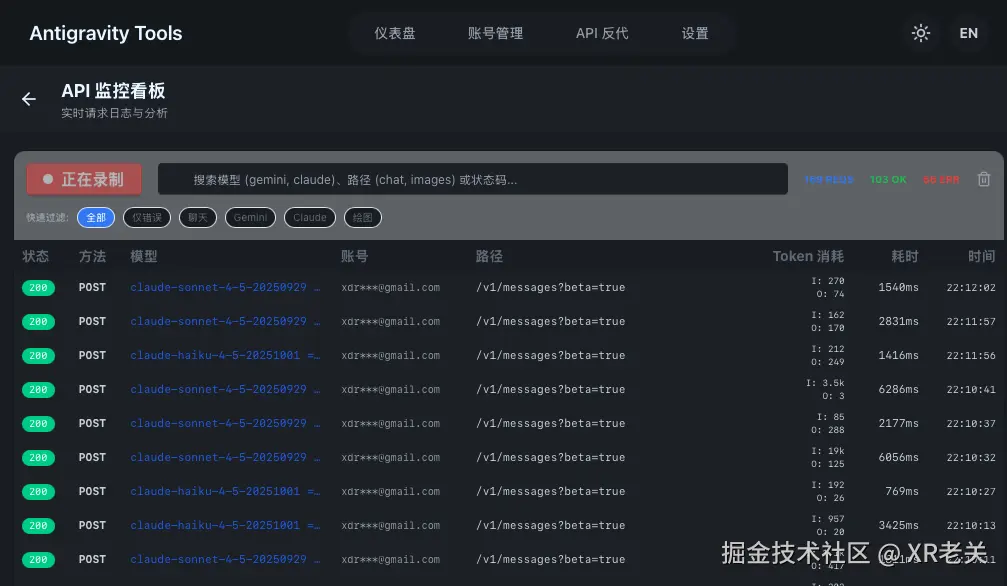Open claude-sonnet model link in 22:10:32 row
Image resolution: width=1007 pixels, height=586 pixels.
coord(225,457)
